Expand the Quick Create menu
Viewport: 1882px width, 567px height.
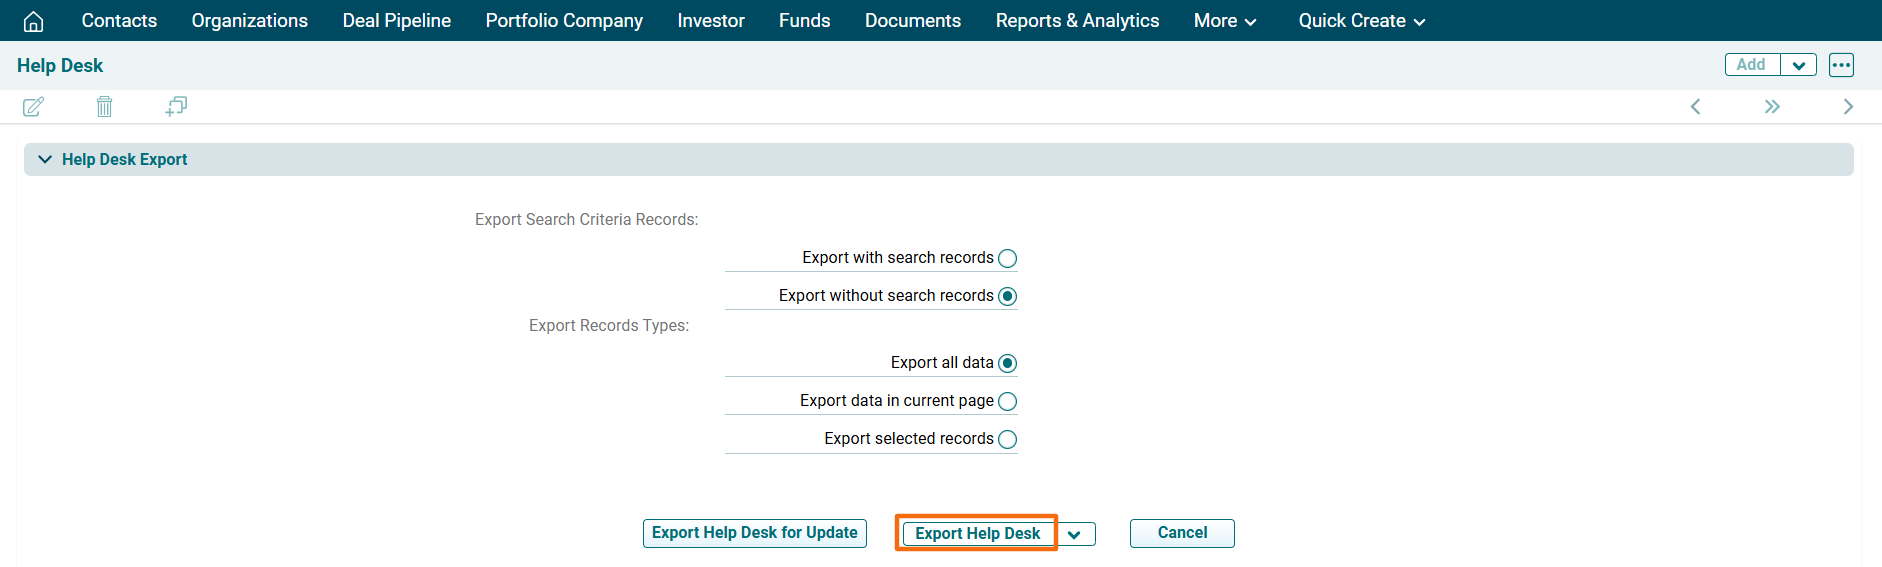tap(1361, 21)
